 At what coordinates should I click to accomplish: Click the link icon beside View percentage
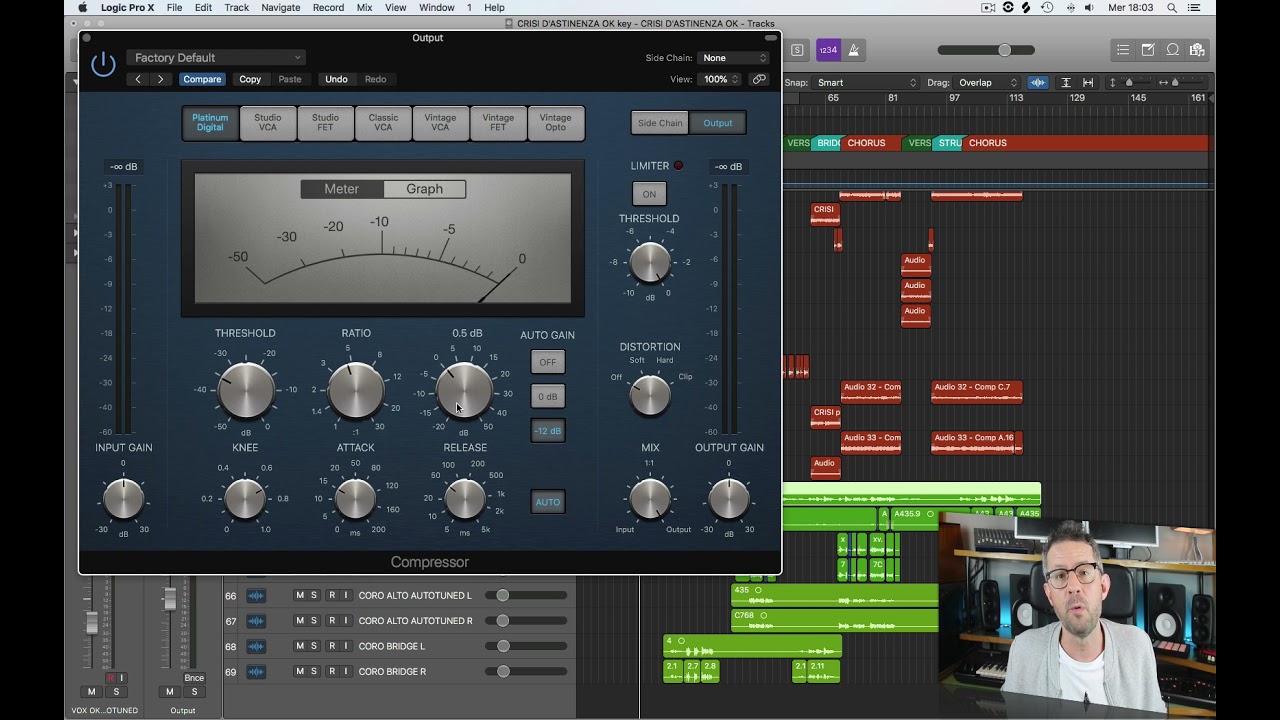759,79
